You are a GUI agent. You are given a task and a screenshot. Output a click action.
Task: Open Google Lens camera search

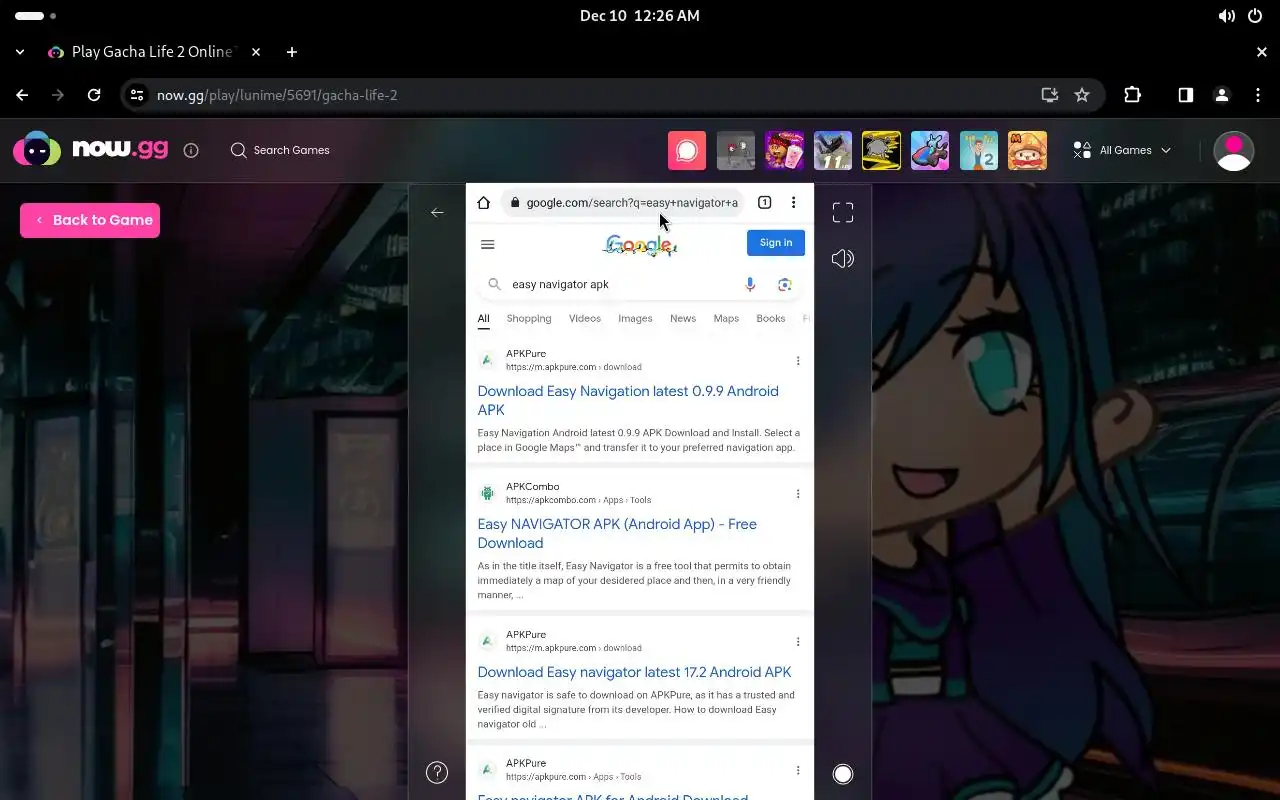pos(785,284)
